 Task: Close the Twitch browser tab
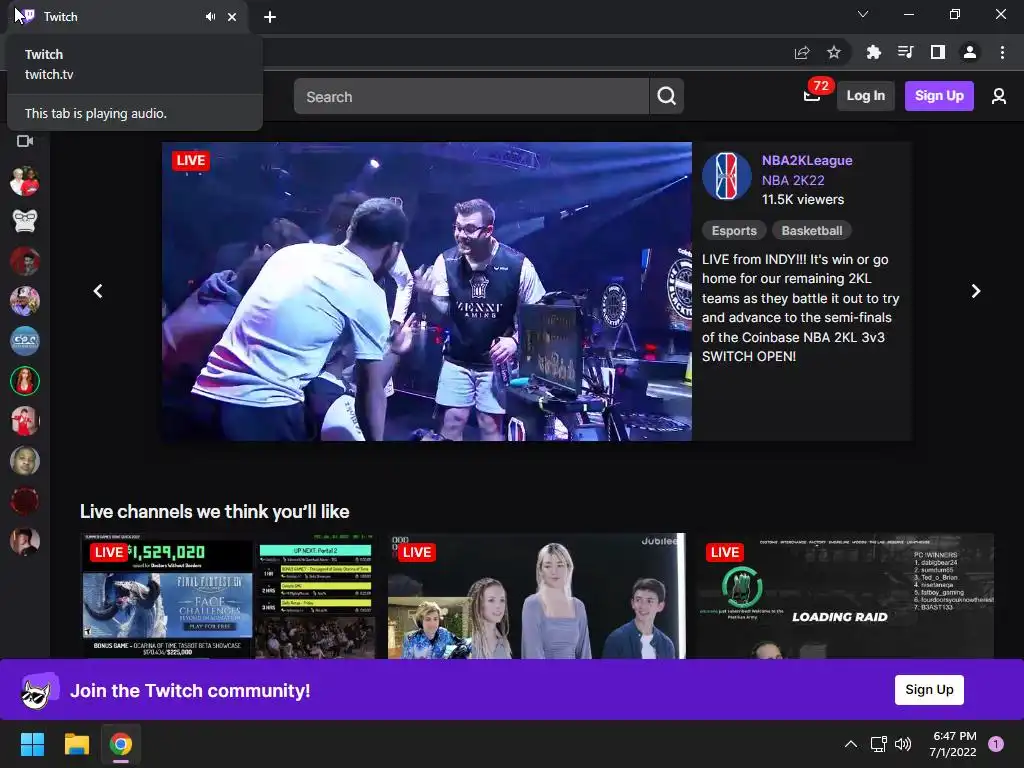click(232, 17)
